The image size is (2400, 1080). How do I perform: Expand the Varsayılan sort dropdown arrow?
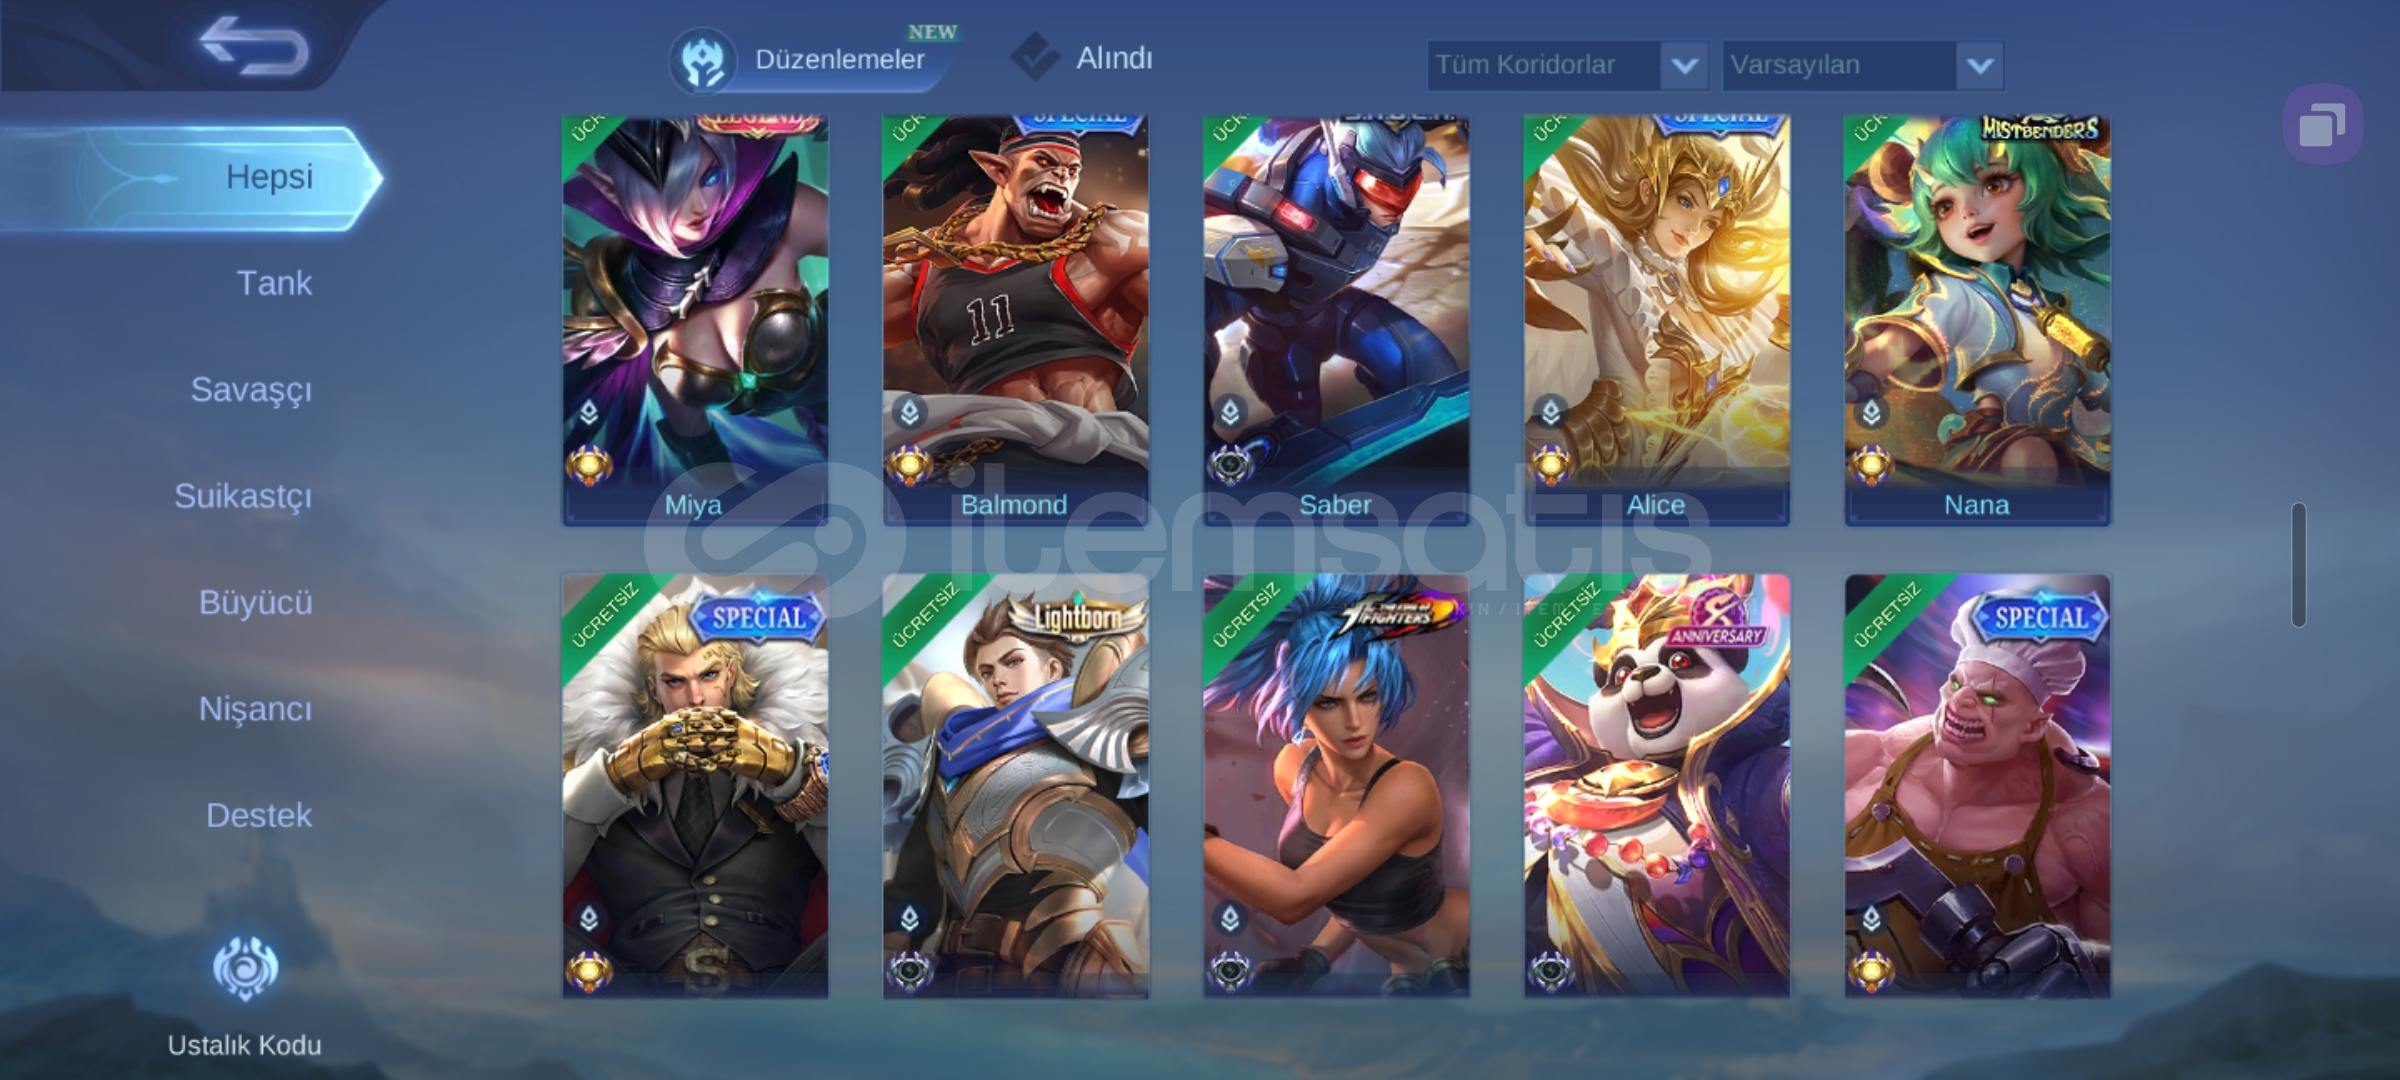click(1980, 66)
